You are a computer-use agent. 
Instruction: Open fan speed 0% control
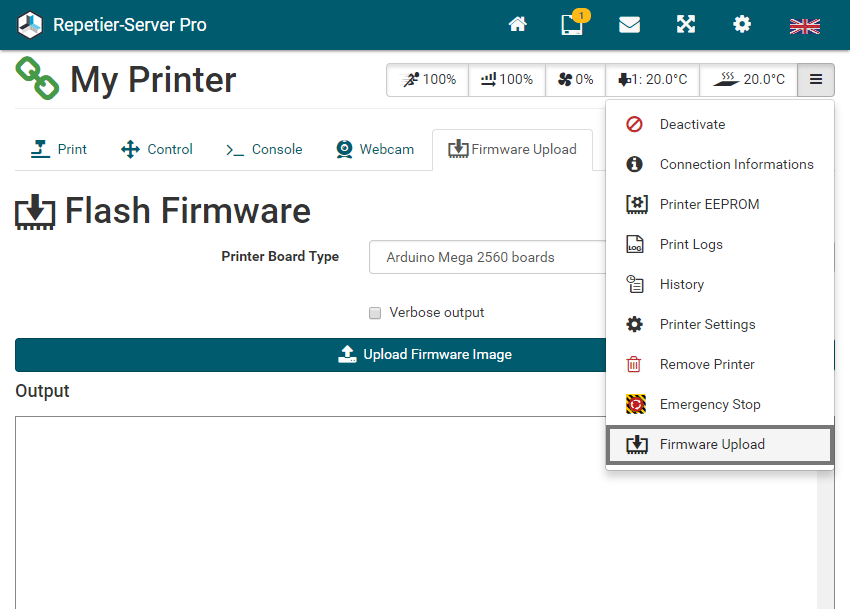[x=575, y=80]
